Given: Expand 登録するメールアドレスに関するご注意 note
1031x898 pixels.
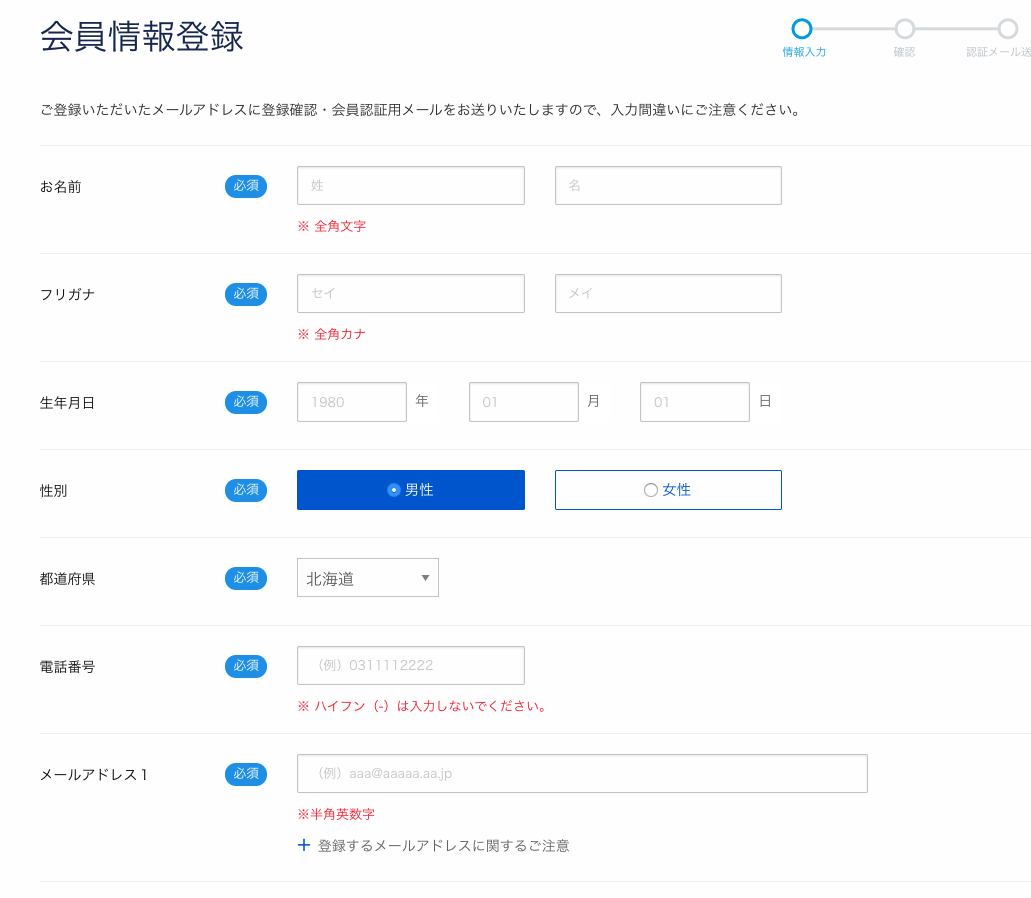Looking at the screenshot, I should (x=434, y=845).
